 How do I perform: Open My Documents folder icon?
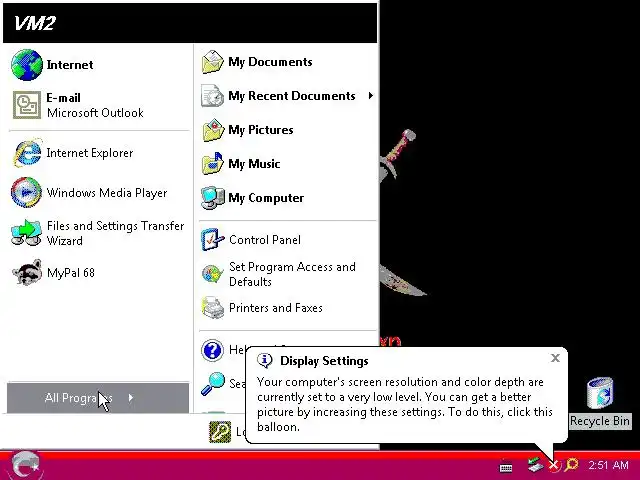click(x=213, y=62)
